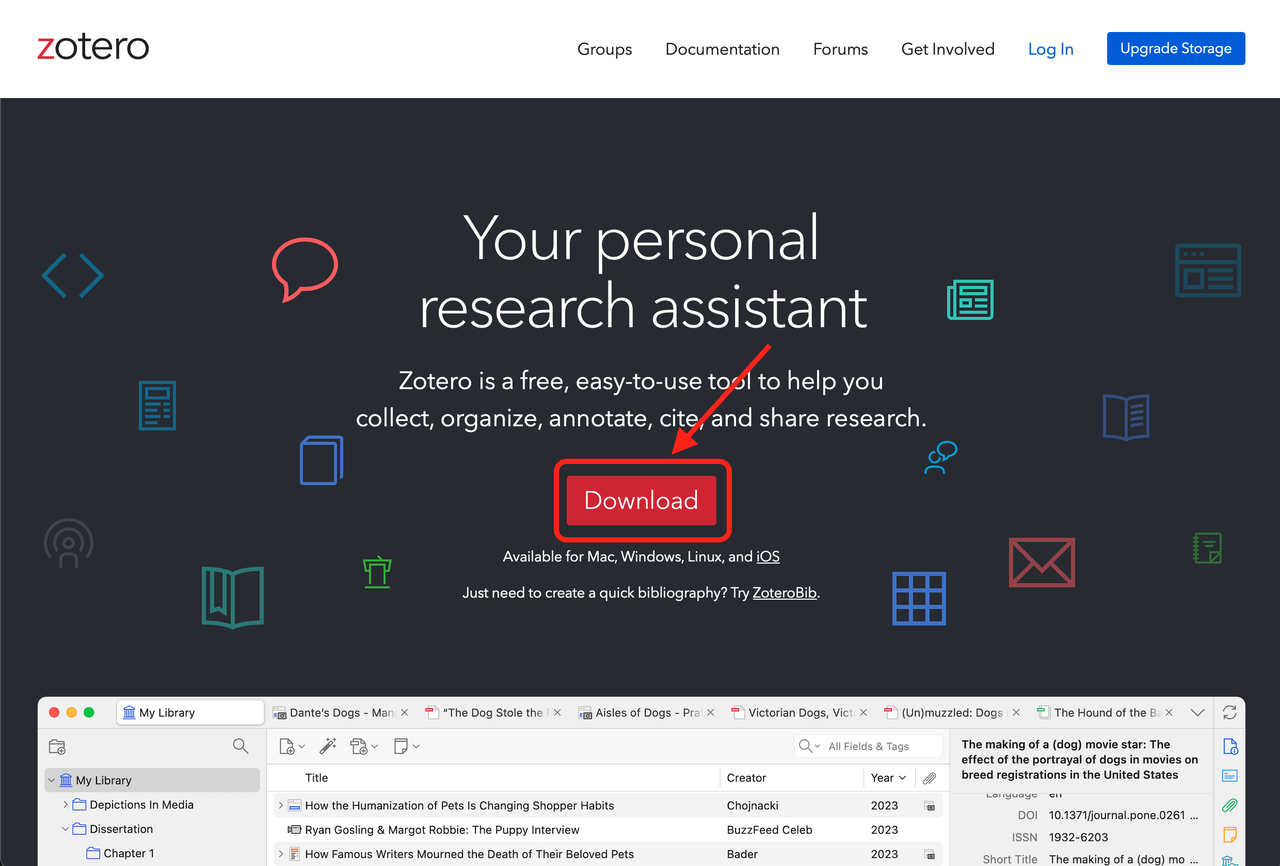Open the Notes section side icon
The height and width of the screenshot is (866, 1280).
[1230, 834]
